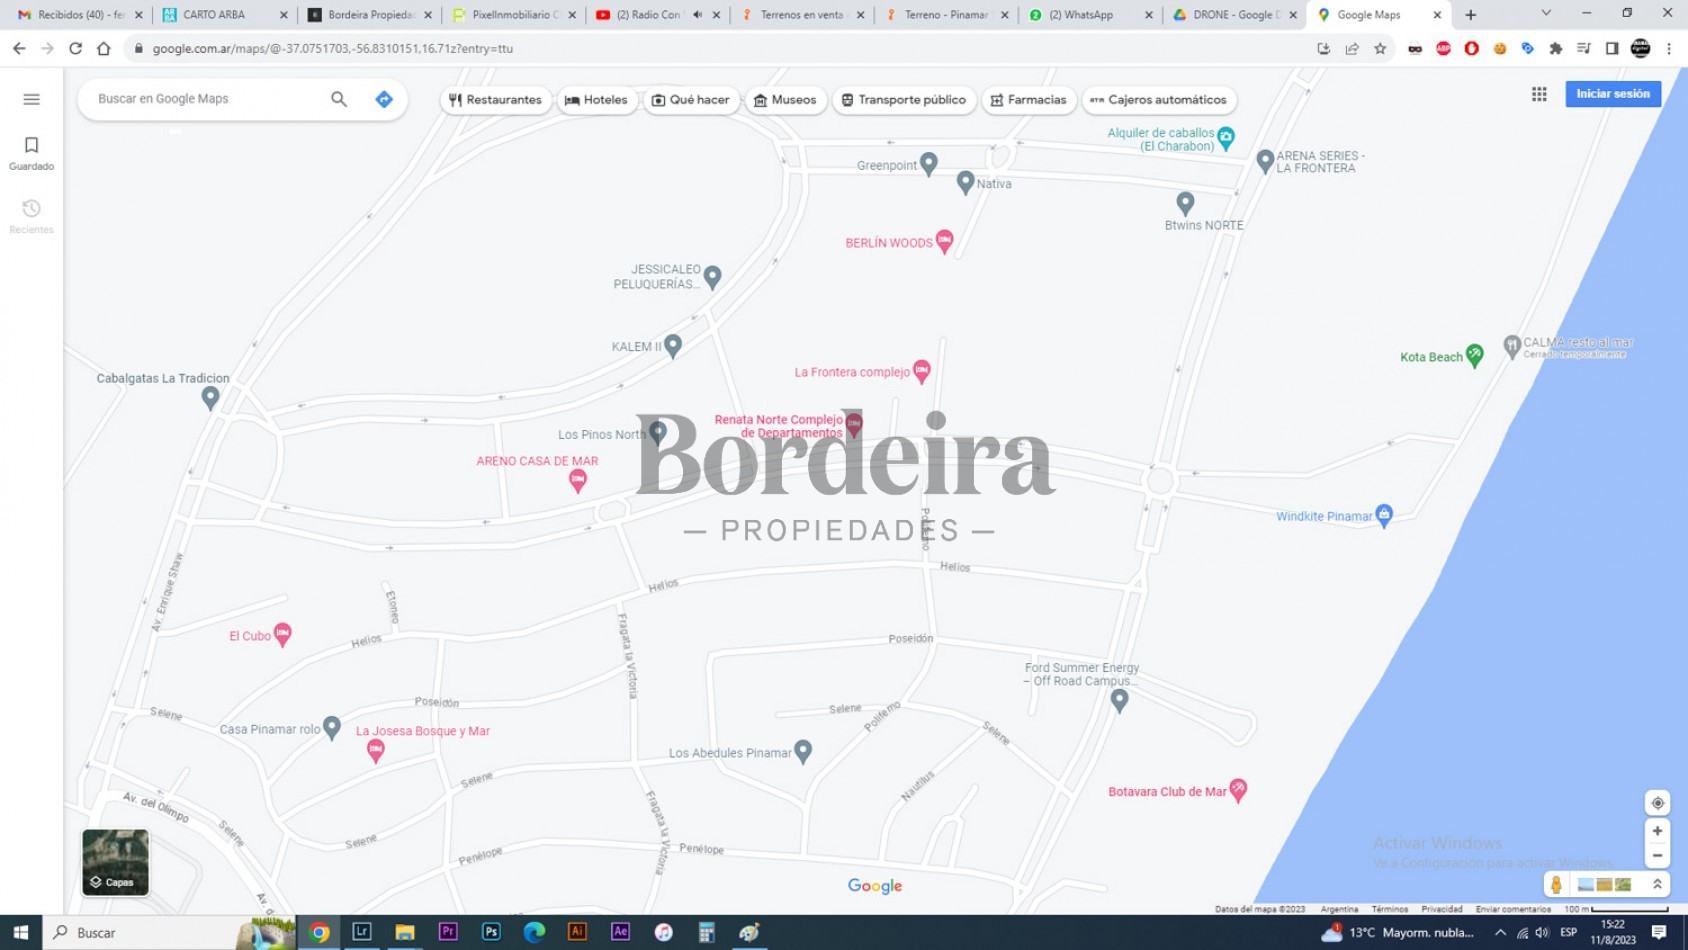Screen dimensions: 1688x950
Task: Select the Botavara Club de Mar pin
Action: click(x=1238, y=791)
